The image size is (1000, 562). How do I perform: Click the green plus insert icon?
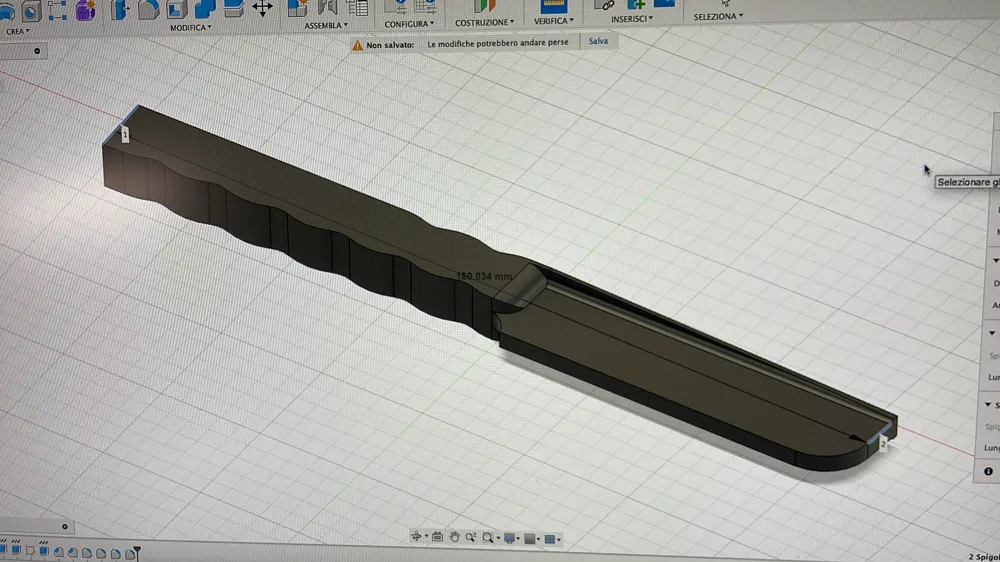[x=636, y=5]
